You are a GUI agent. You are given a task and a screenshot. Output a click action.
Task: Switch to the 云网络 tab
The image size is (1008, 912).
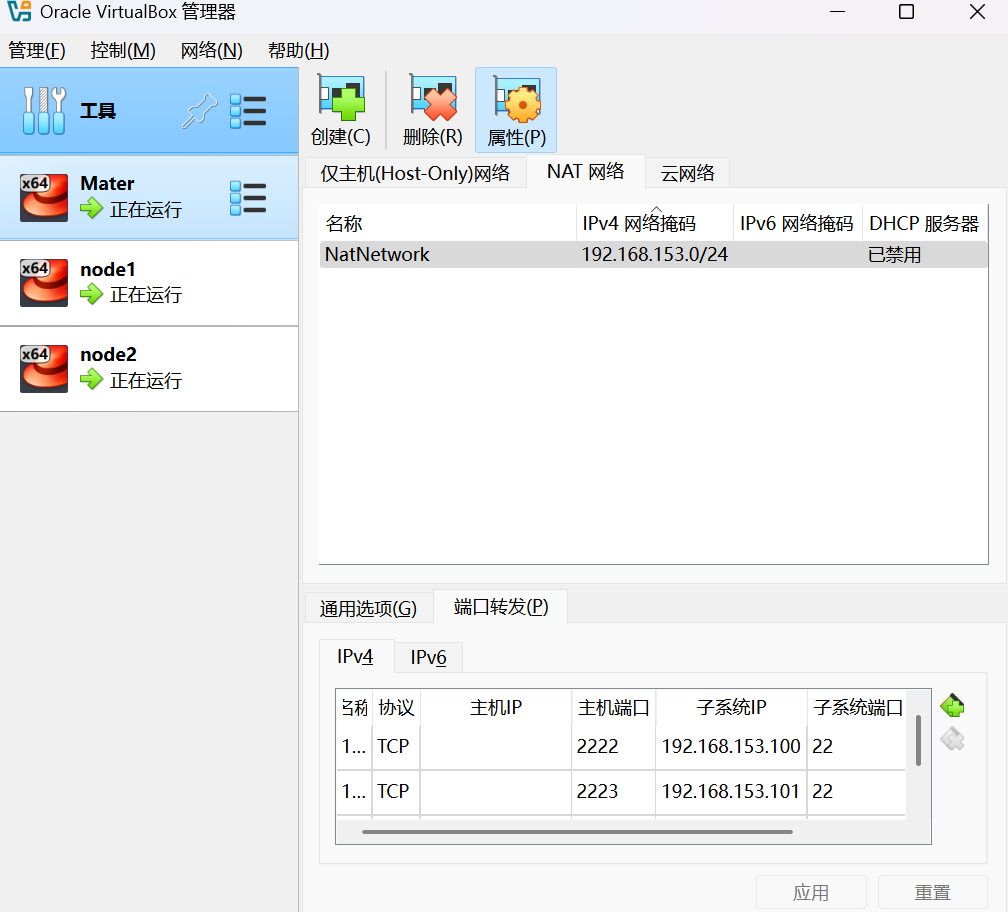point(687,173)
